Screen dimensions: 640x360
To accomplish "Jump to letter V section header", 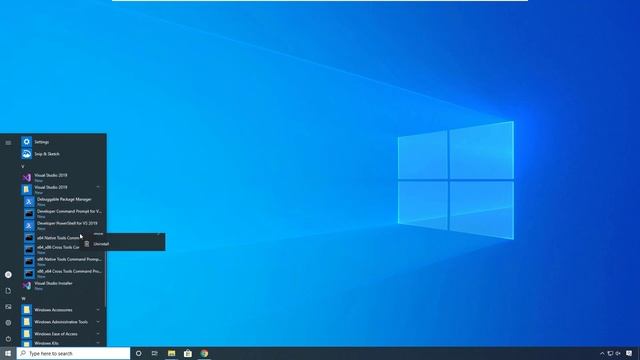I will pos(23,166).
